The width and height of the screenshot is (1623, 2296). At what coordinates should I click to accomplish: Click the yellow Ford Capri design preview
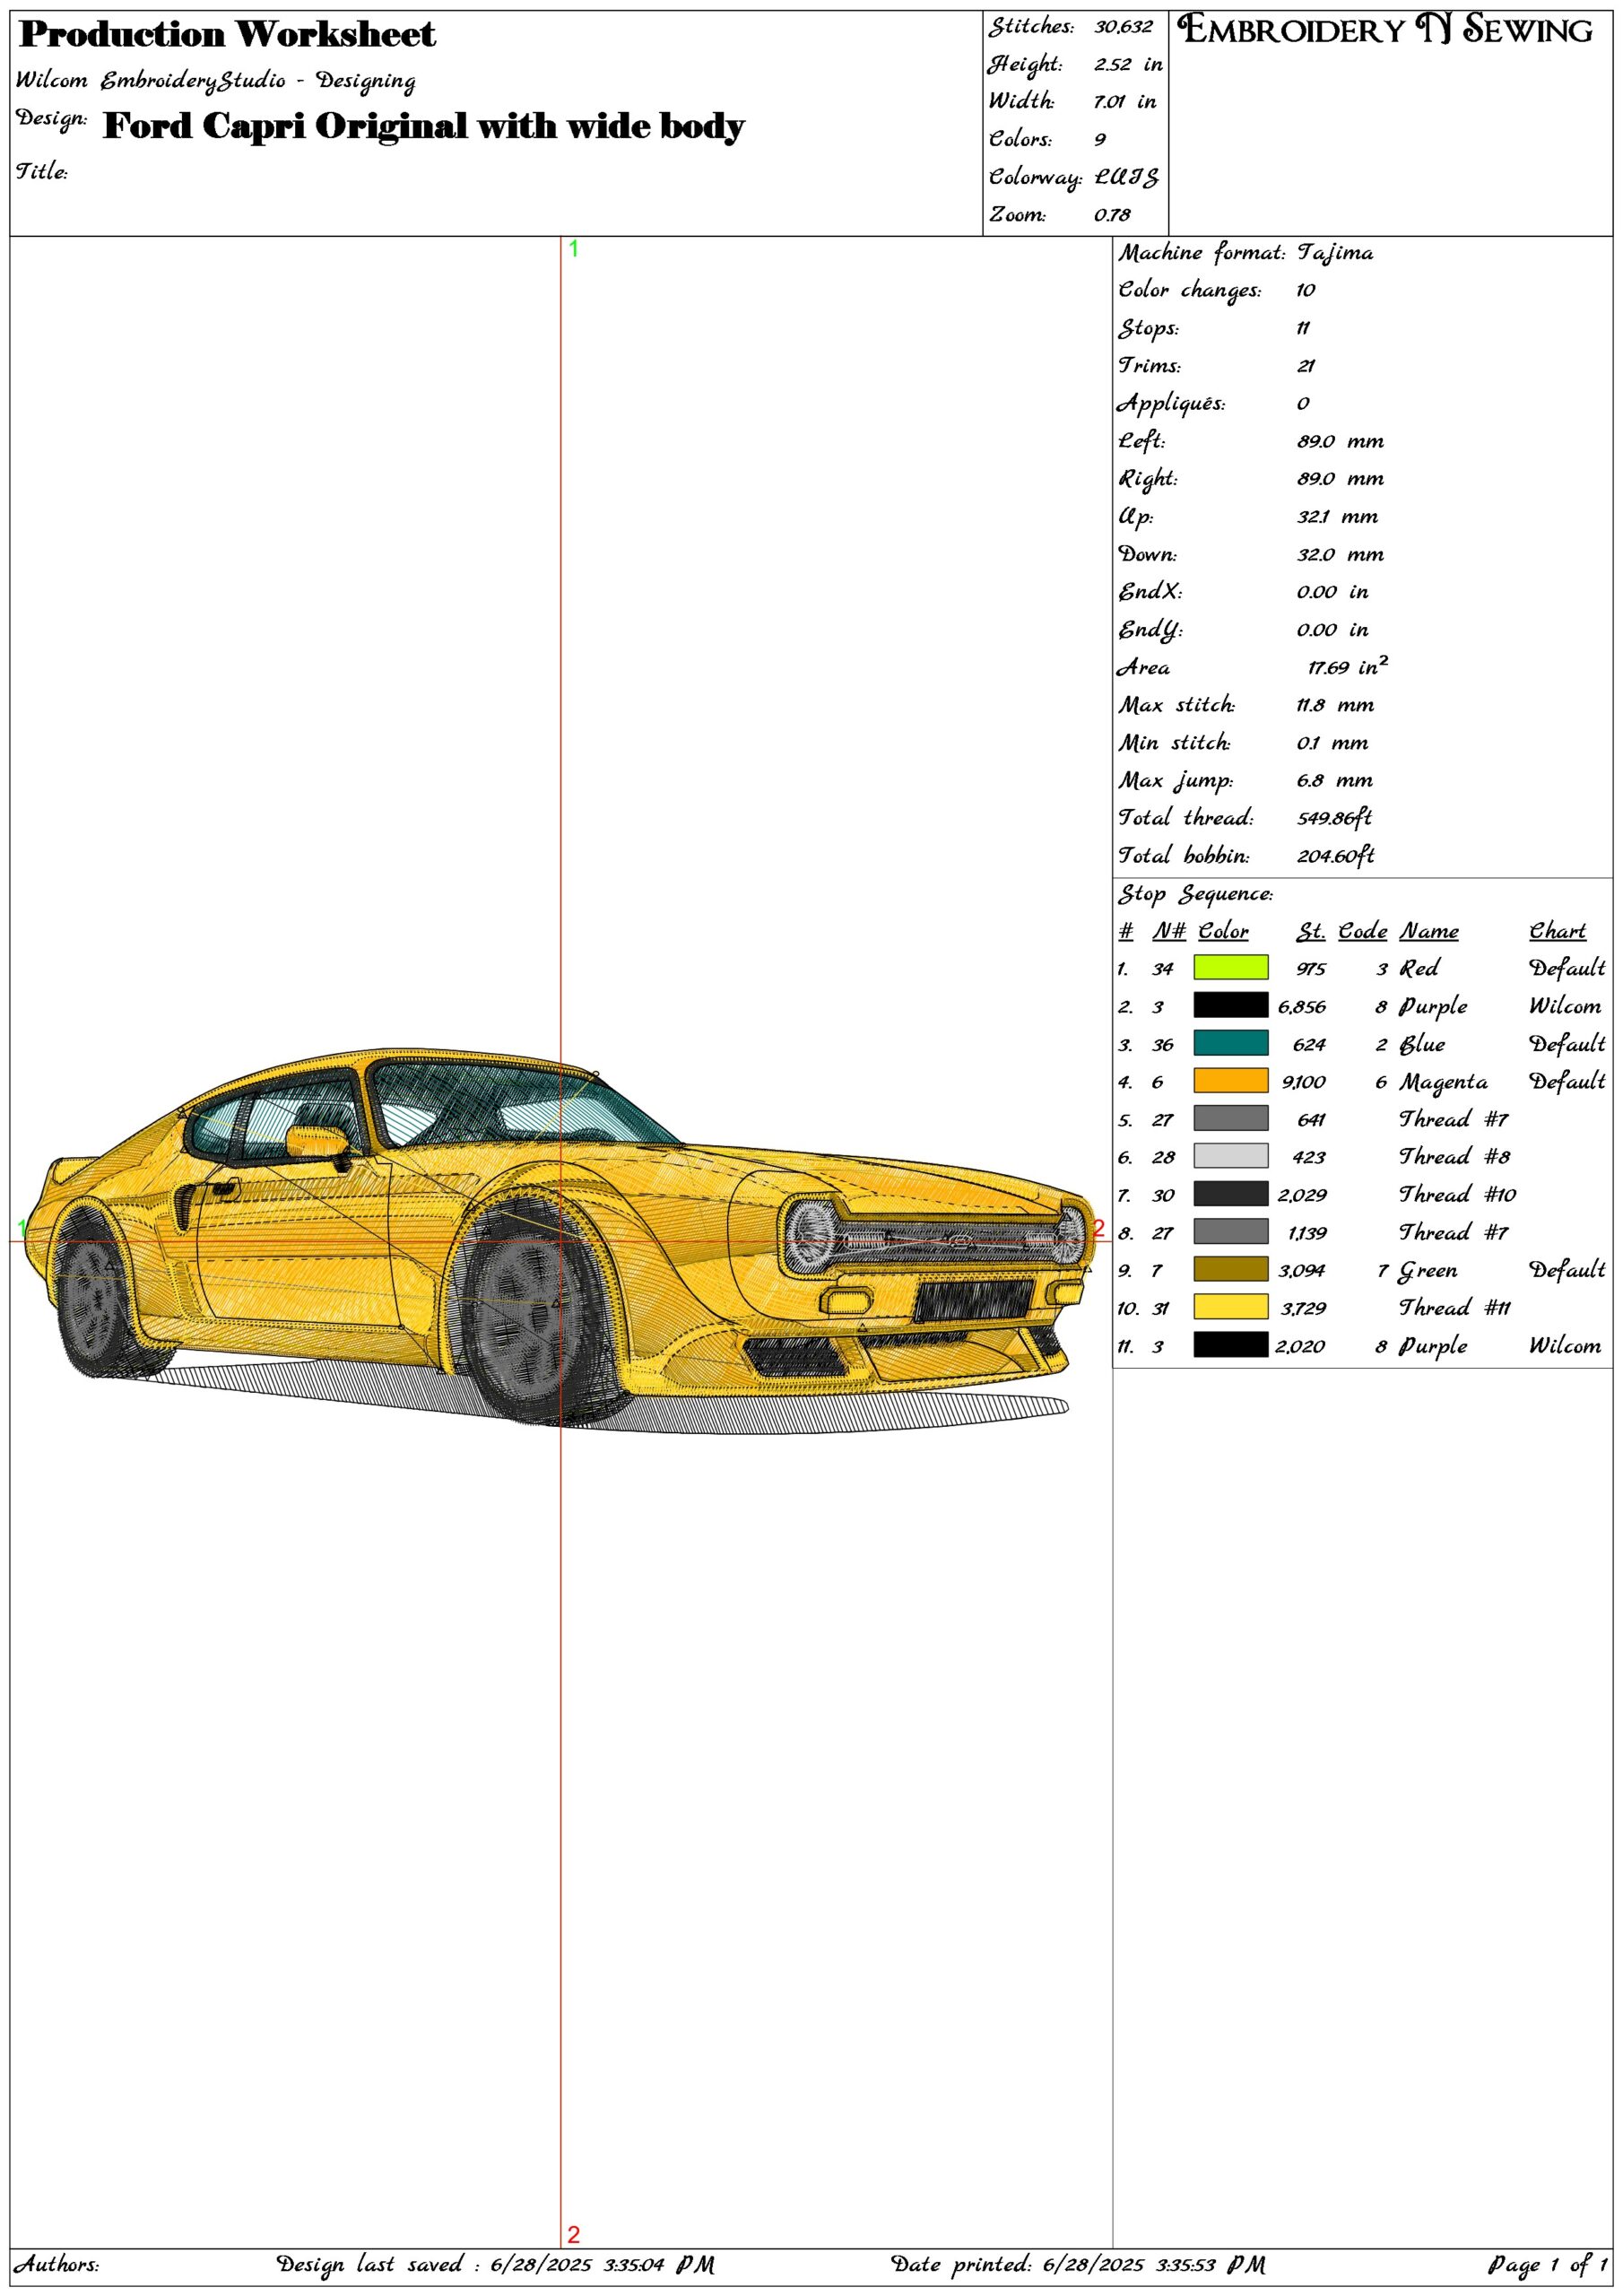[560, 1240]
